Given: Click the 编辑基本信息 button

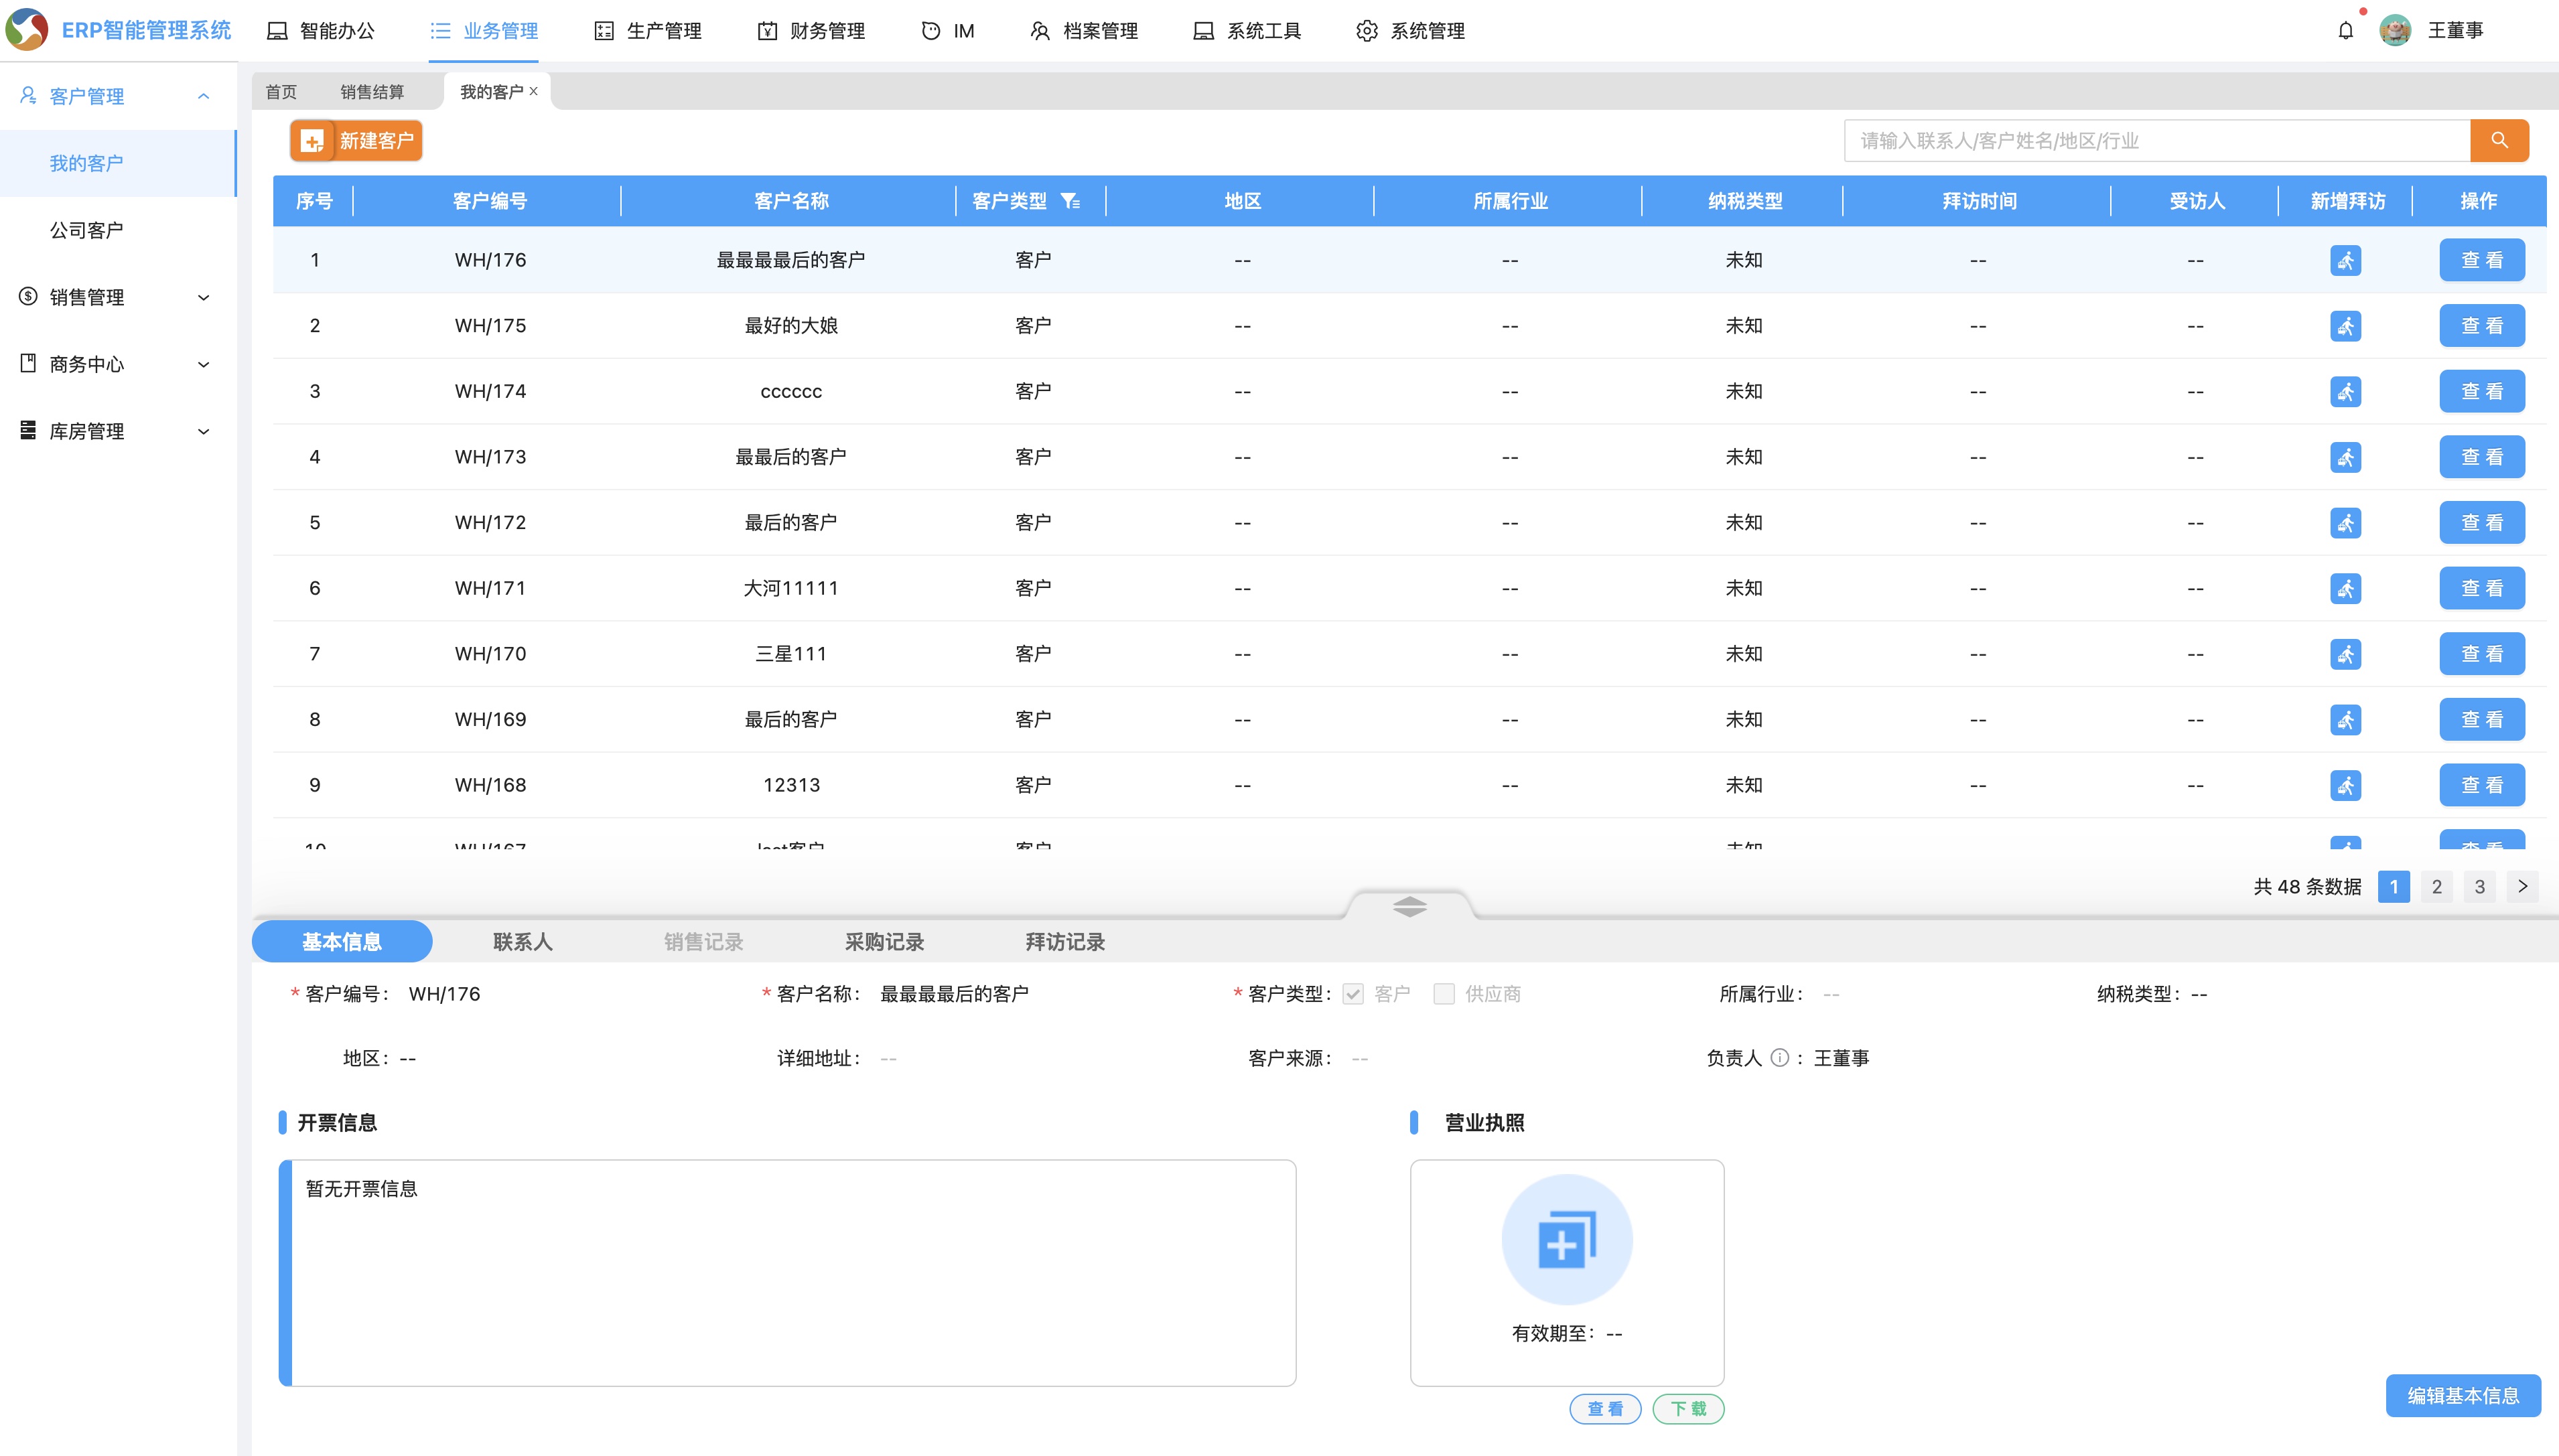Looking at the screenshot, I should click(2463, 1395).
